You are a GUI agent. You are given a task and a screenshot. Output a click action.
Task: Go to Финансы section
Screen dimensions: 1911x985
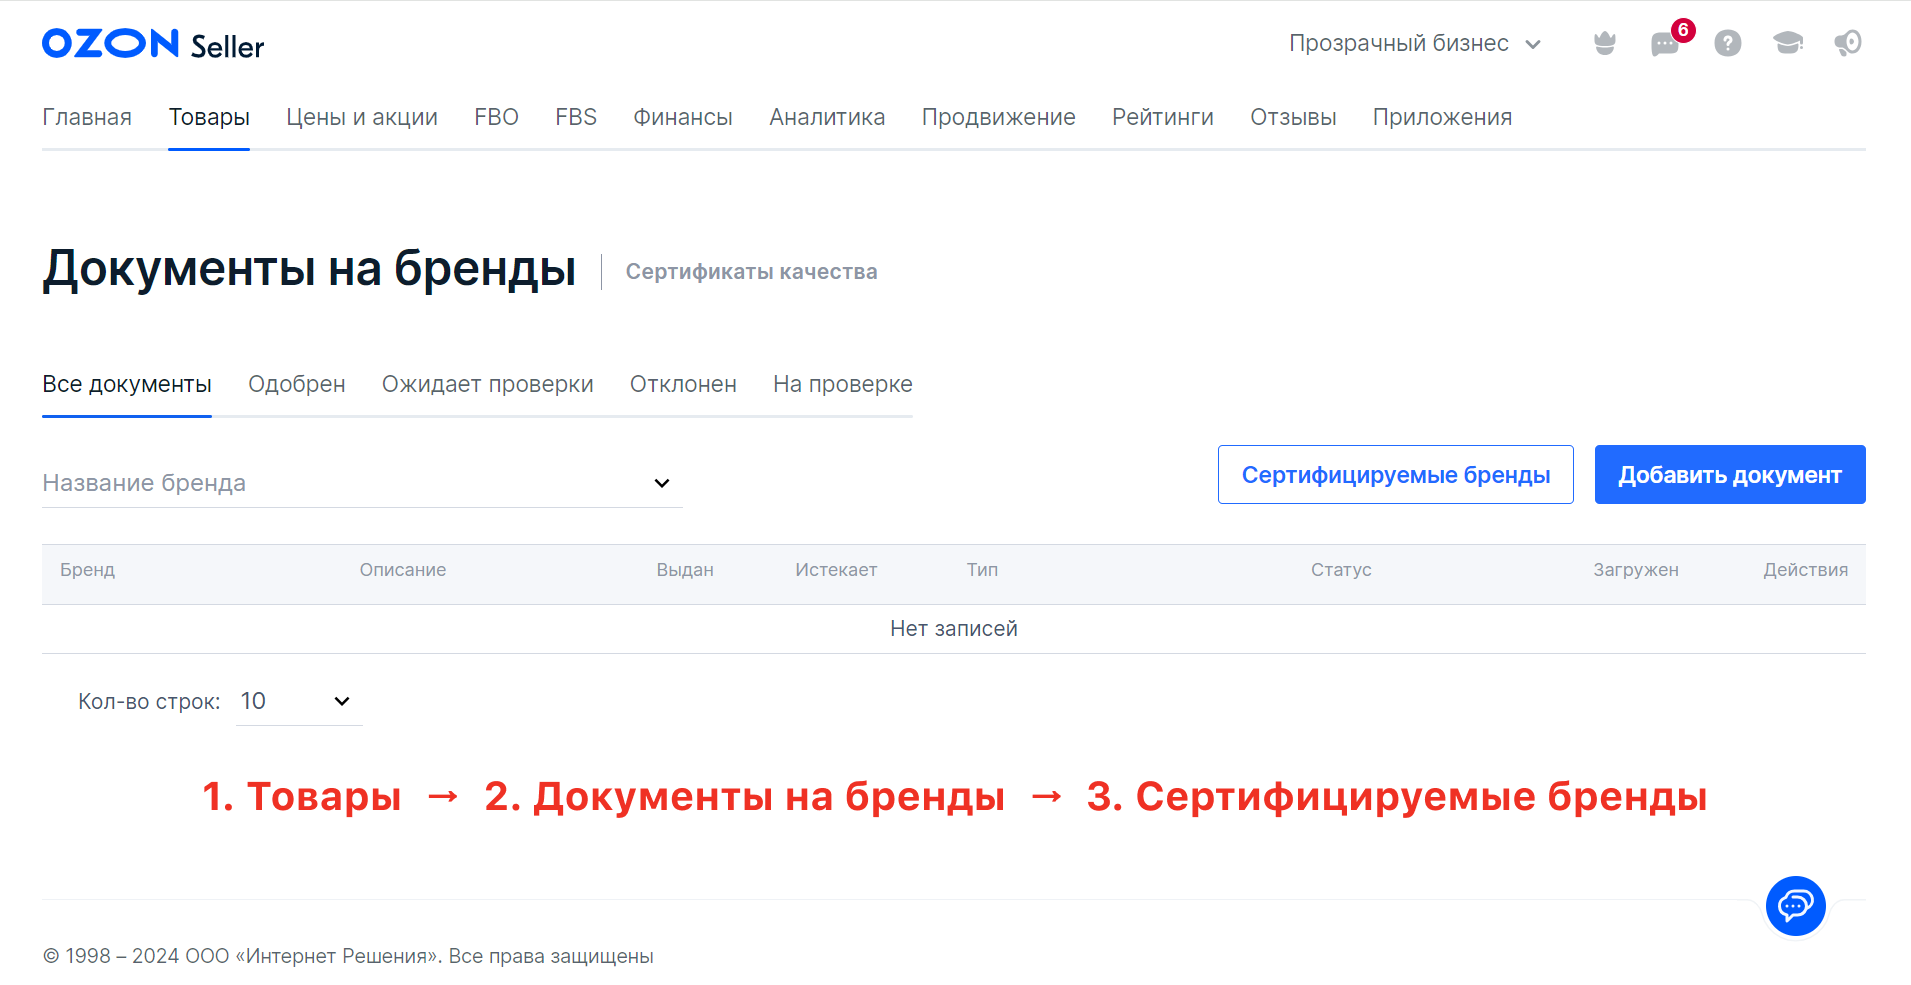click(683, 117)
